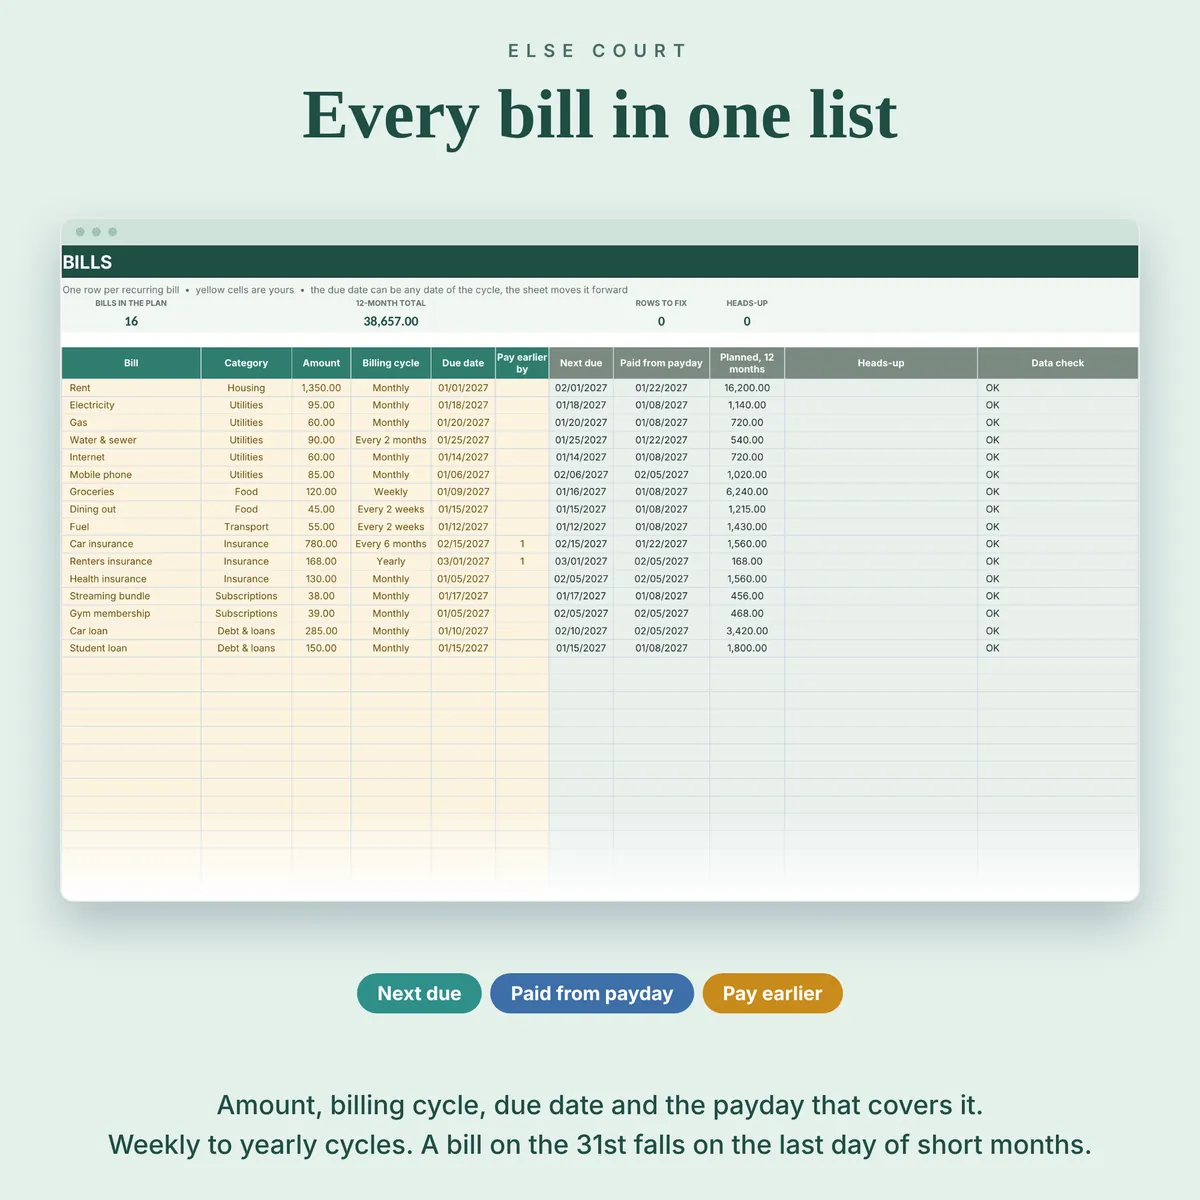
Task: Click the Every 6 months billing cycle
Action: tap(391, 544)
